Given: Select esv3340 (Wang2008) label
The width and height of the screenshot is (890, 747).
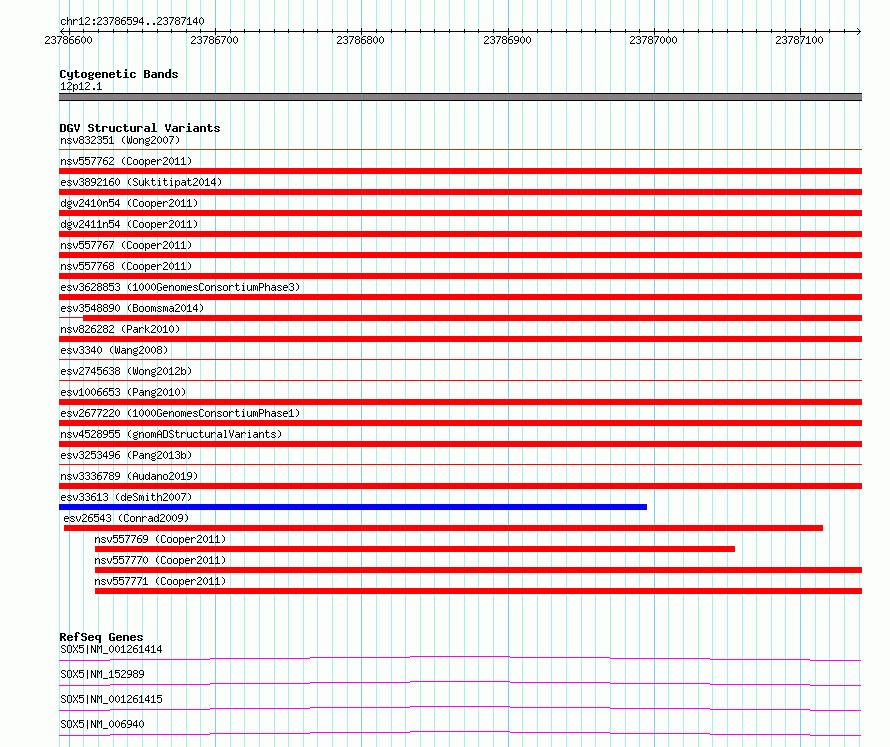Looking at the screenshot, I should tap(114, 350).
